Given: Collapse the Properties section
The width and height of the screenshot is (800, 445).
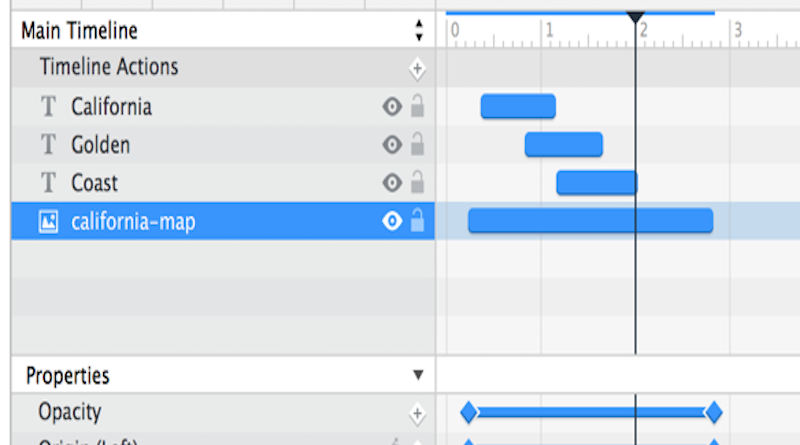Looking at the screenshot, I should (418, 375).
